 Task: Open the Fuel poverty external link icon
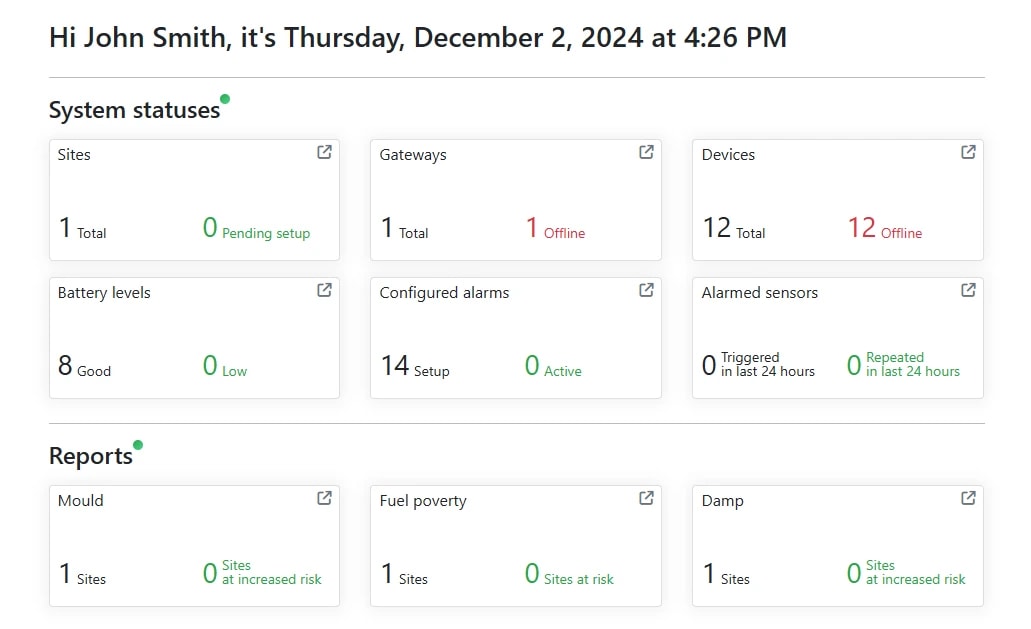[x=645, y=497]
